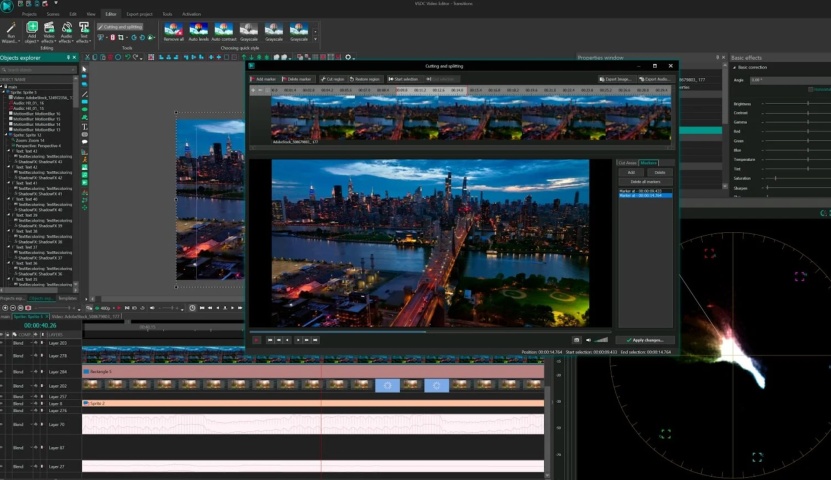Open settings gear in editor toolbar
The image size is (831, 480).
[x=348, y=57]
